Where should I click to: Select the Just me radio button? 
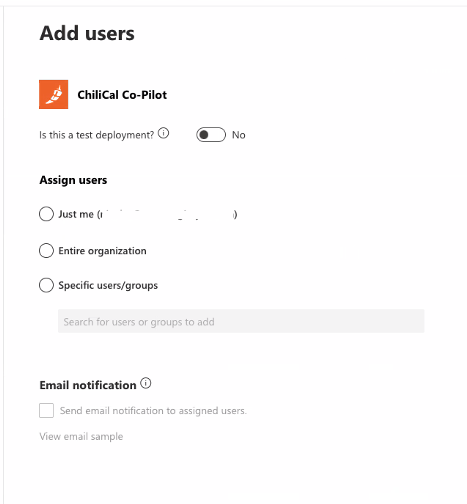pos(46,214)
